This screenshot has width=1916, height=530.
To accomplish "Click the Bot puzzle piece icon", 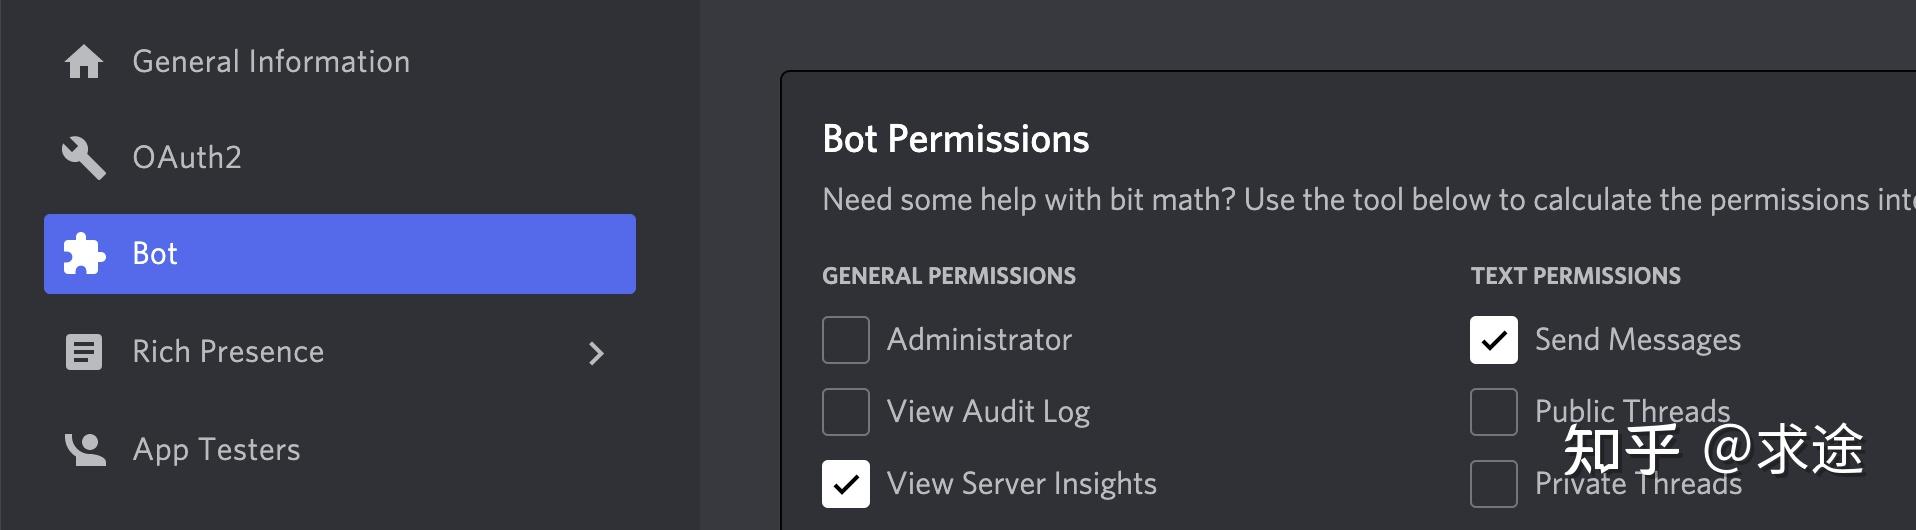I will pyautogui.click(x=84, y=254).
